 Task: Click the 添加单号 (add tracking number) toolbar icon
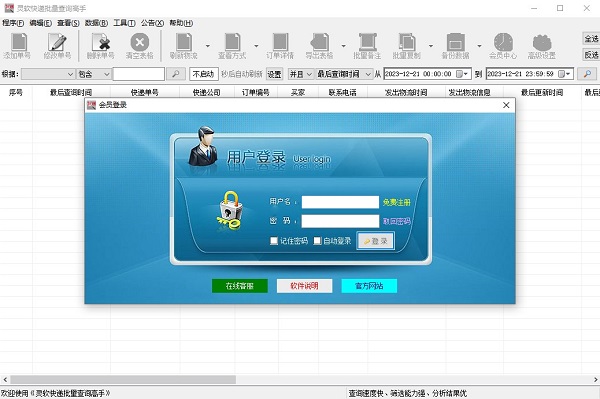tap(18, 46)
